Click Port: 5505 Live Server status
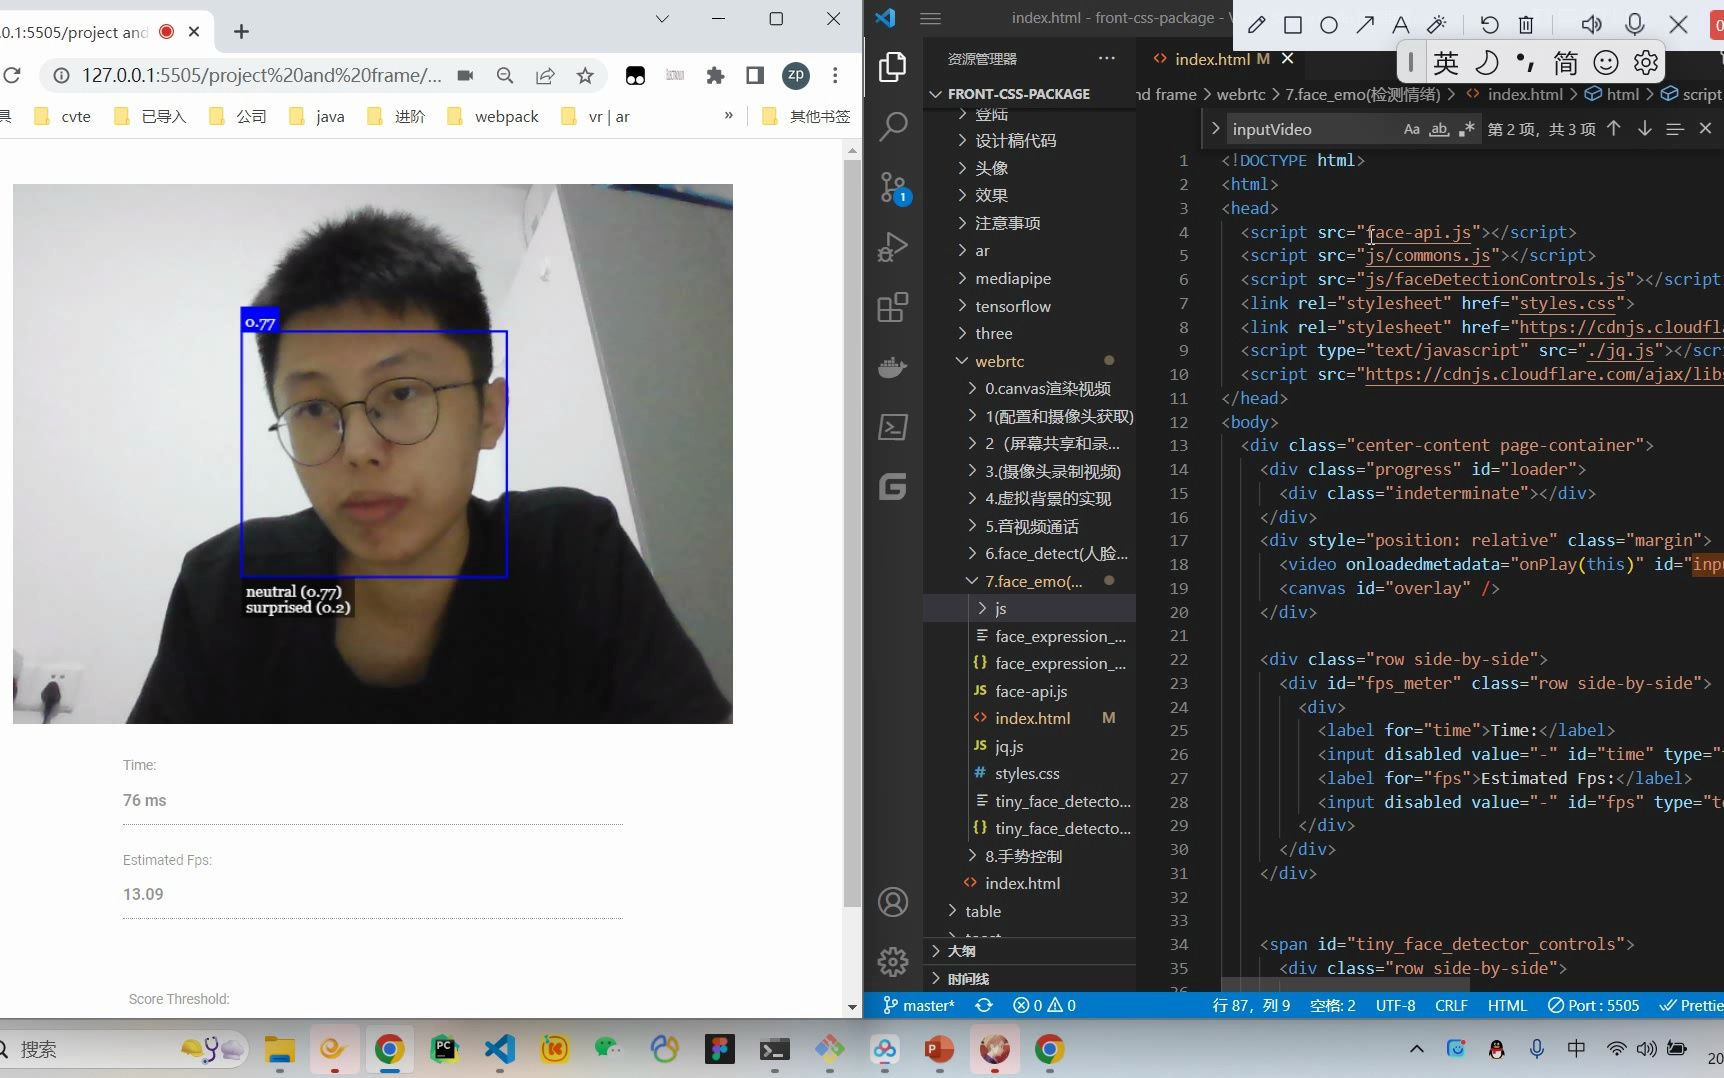The width and height of the screenshot is (1724, 1078). click(1593, 1005)
